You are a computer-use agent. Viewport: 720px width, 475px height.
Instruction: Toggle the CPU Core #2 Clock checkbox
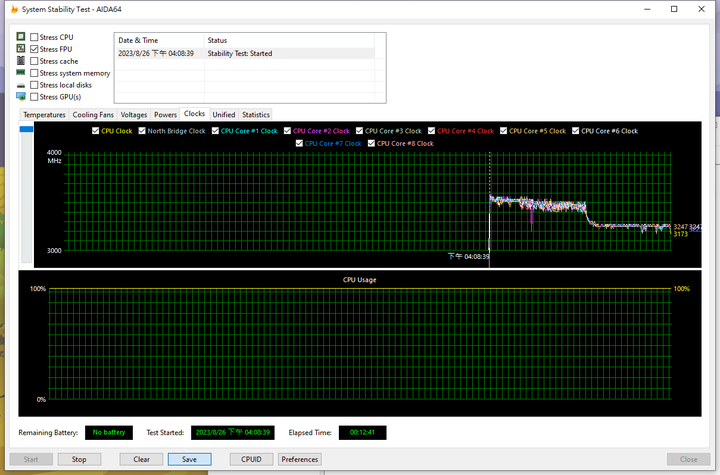pos(287,131)
